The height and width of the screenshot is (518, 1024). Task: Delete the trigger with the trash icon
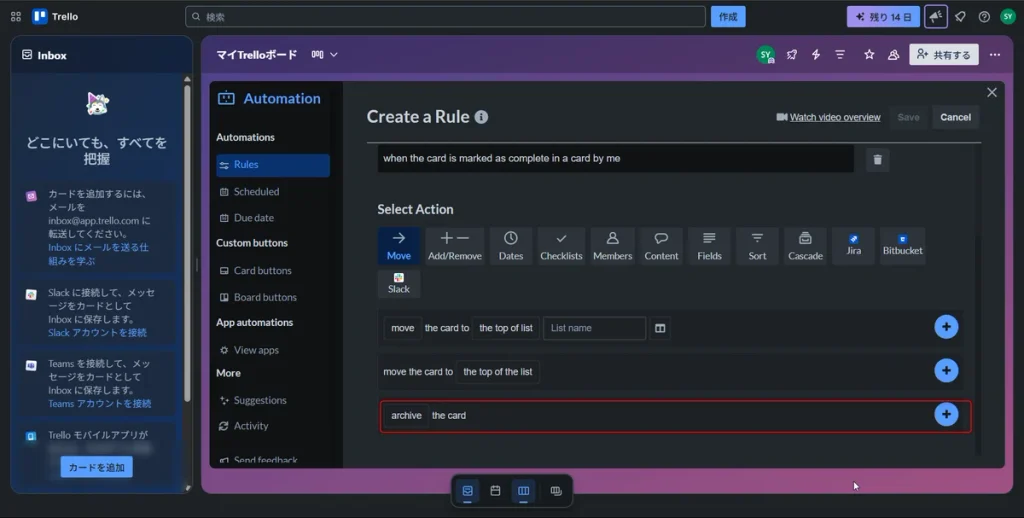877,159
